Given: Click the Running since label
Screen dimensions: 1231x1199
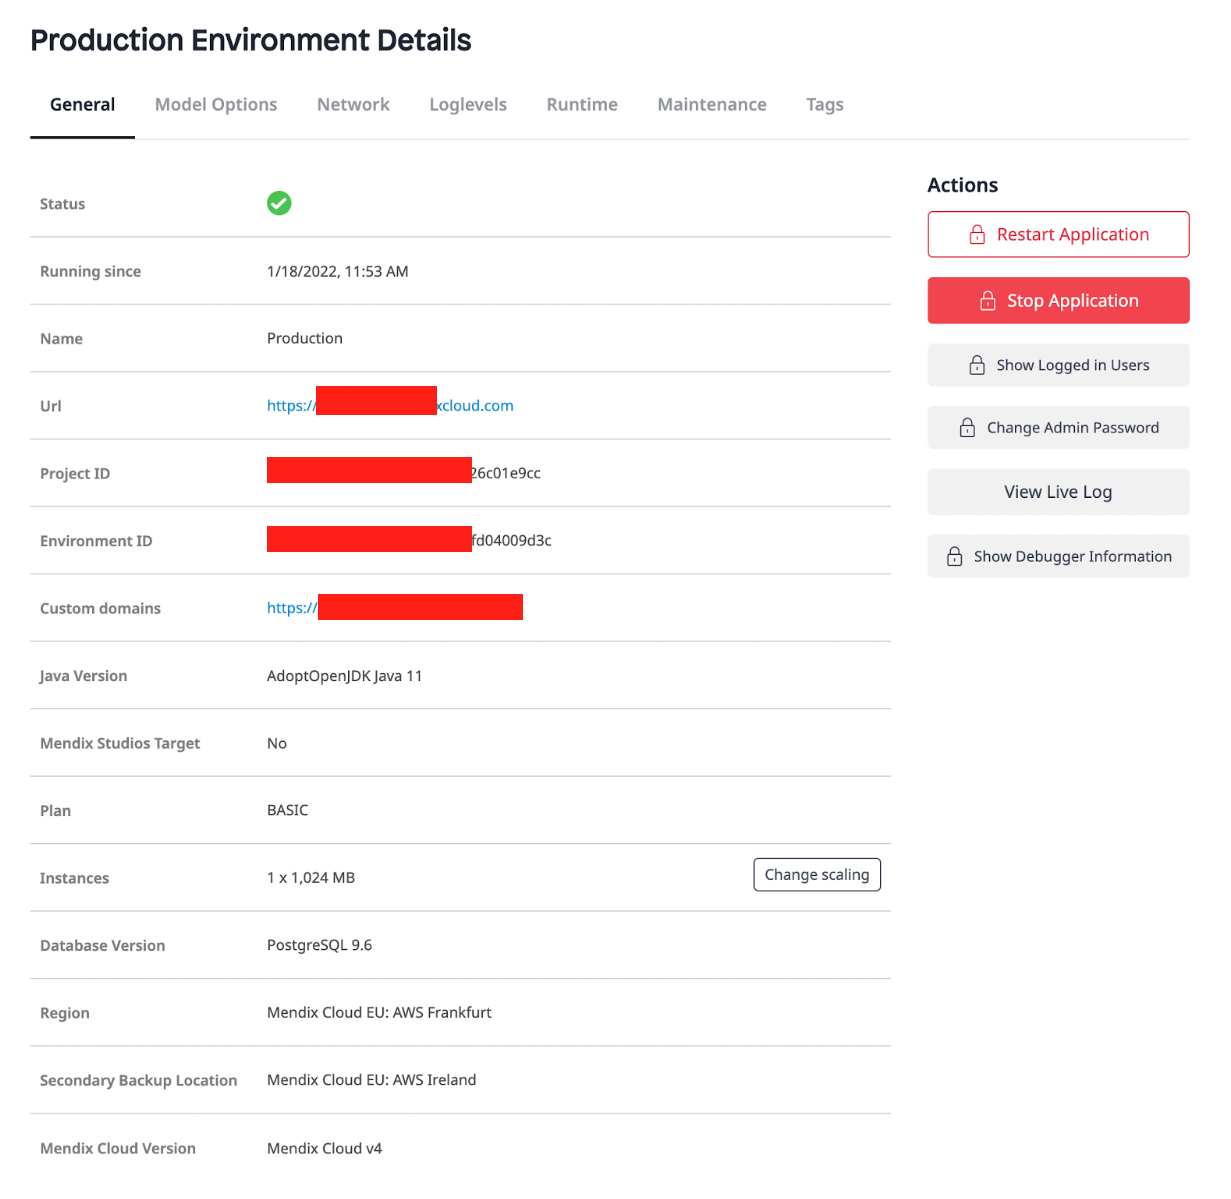Looking at the screenshot, I should pyautogui.click(x=90, y=271).
